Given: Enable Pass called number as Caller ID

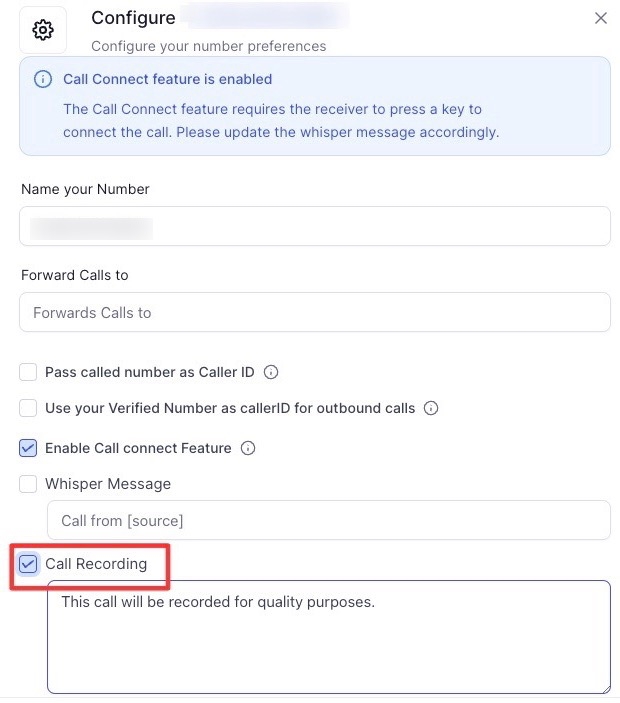Looking at the screenshot, I should pyautogui.click(x=29, y=372).
